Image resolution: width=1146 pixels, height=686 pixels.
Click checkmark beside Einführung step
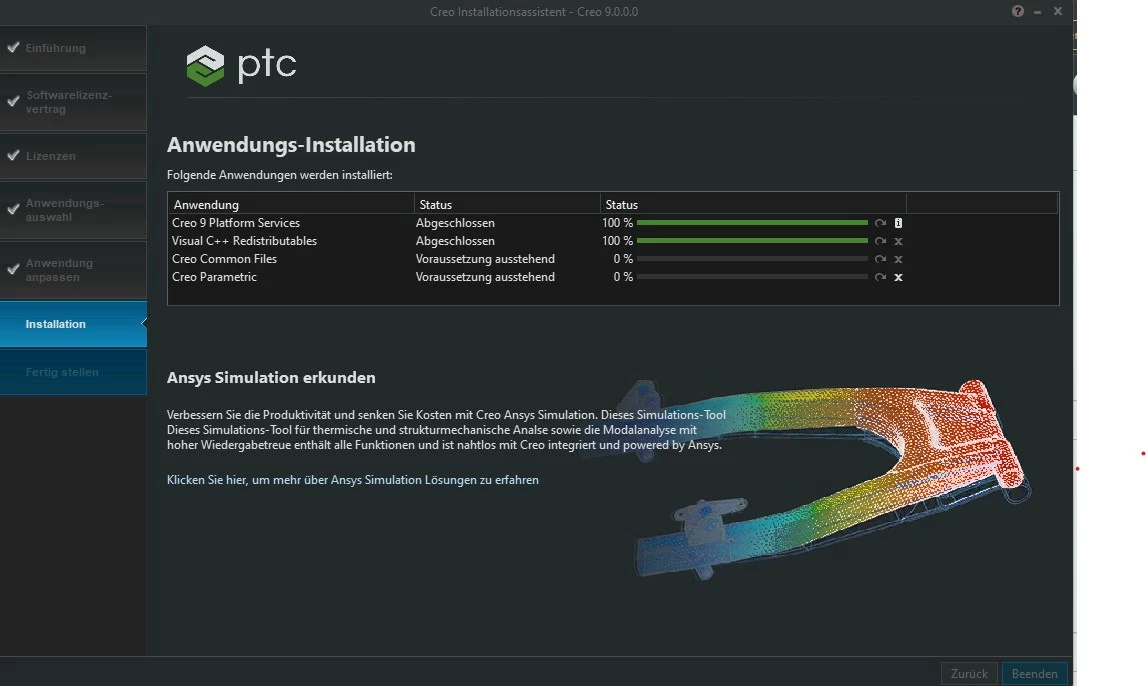click(13, 47)
